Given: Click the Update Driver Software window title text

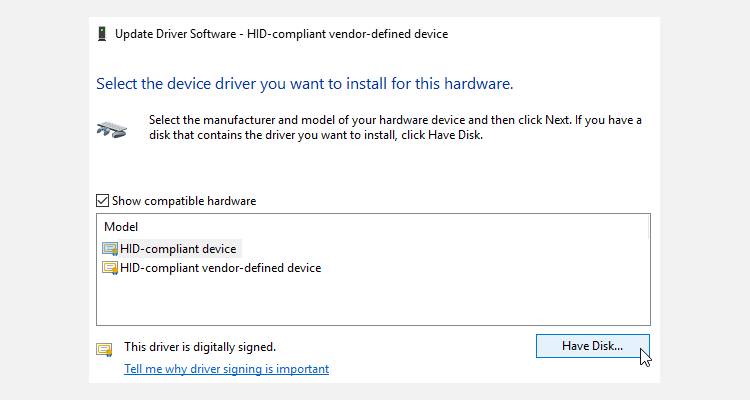Looking at the screenshot, I should click(x=282, y=34).
